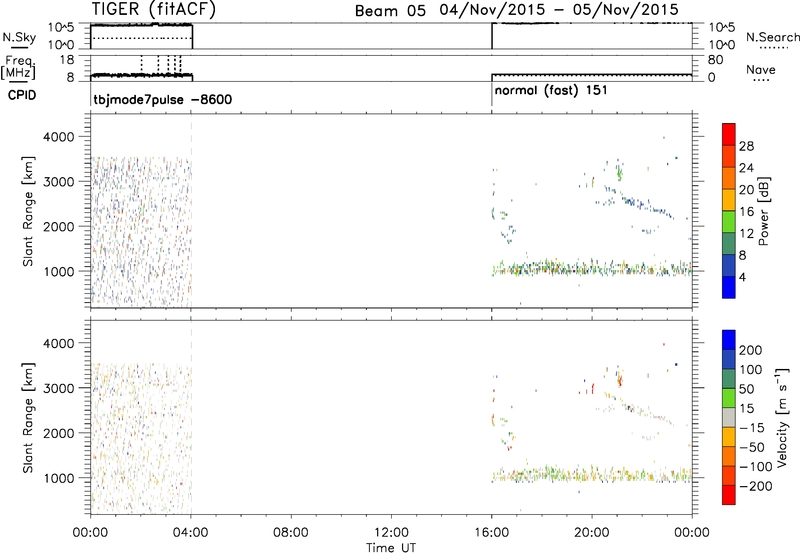The height and width of the screenshot is (554, 800).
Task: Click the '12:00' time axis tick label
Action: (391, 533)
